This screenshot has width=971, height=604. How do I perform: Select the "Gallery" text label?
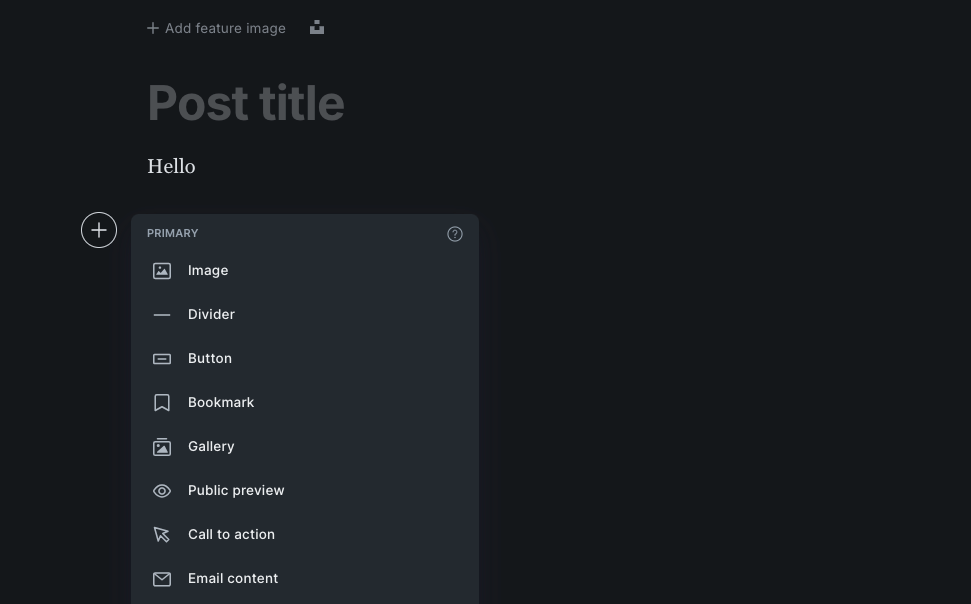[211, 447]
